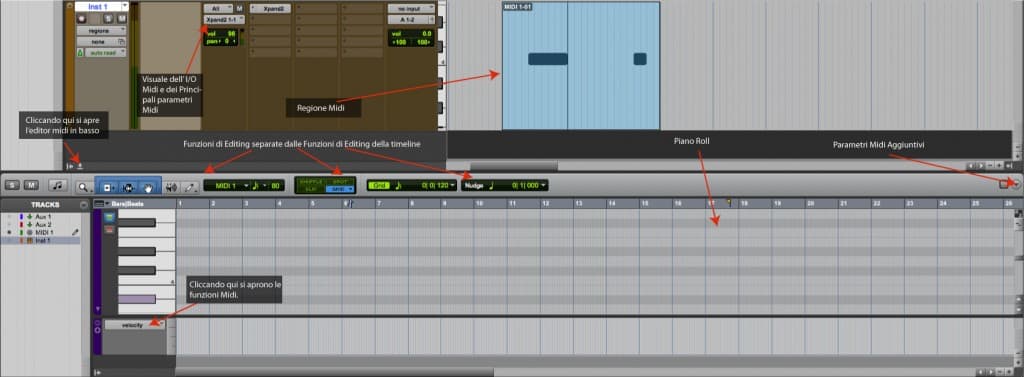Click the short MIDI note in the region
This screenshot has width=1024, height=377.
[640, 59]
